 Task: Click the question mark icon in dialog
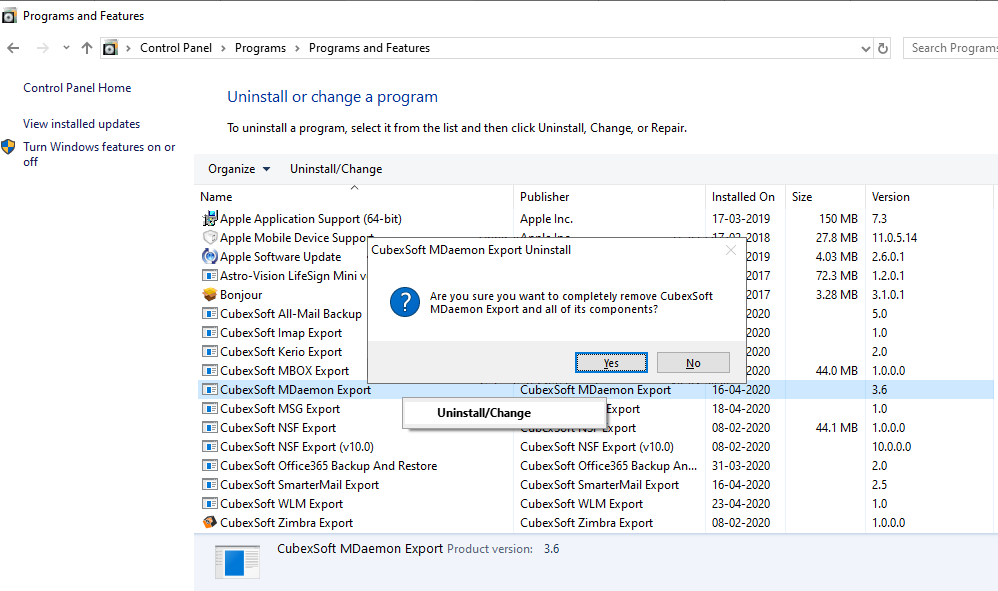pyautogui.click(x=405, y=302)
